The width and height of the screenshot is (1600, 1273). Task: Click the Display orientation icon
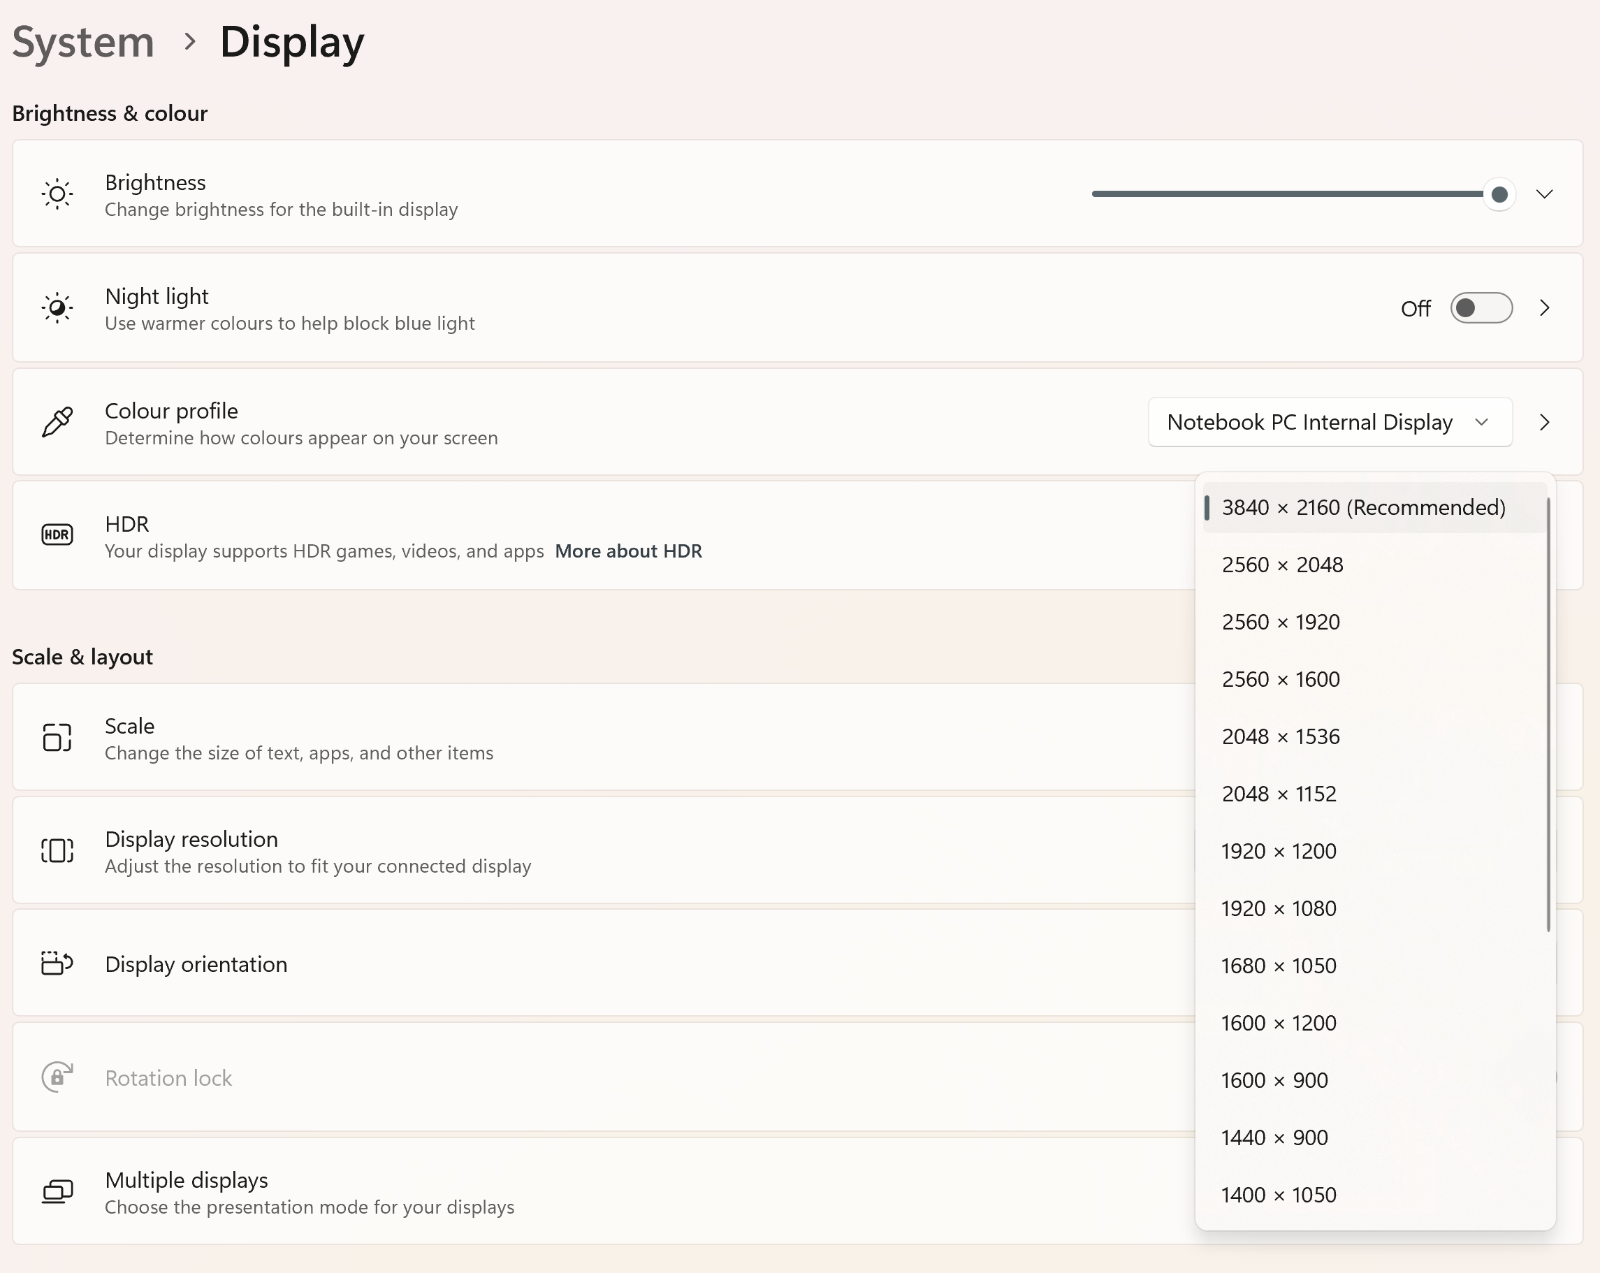click(x=57, y=964)
